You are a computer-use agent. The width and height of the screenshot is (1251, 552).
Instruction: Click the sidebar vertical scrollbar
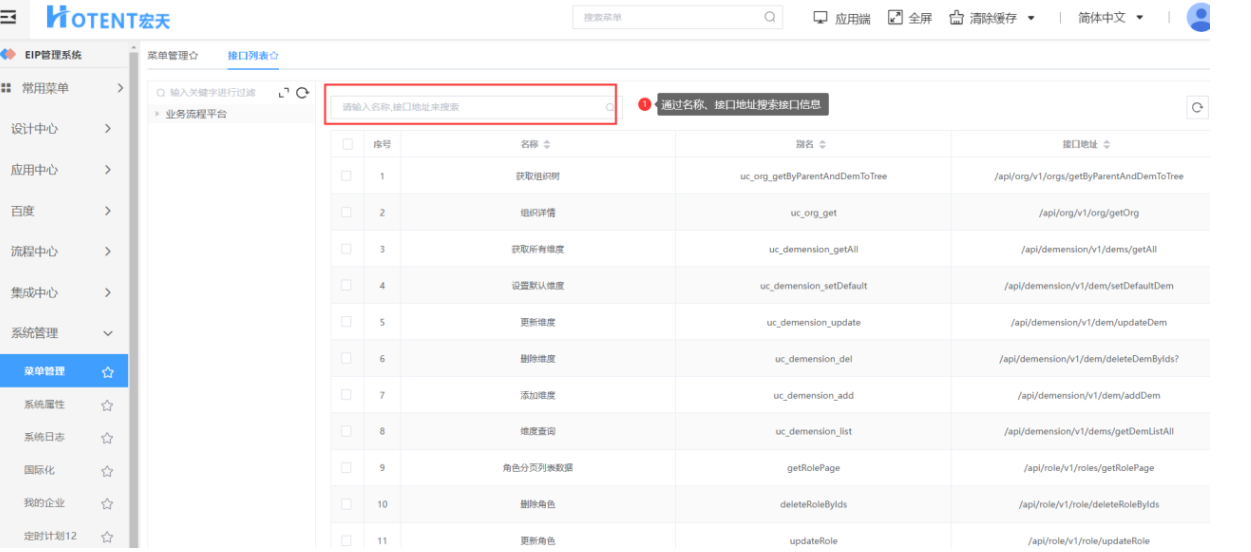point(133,300)
